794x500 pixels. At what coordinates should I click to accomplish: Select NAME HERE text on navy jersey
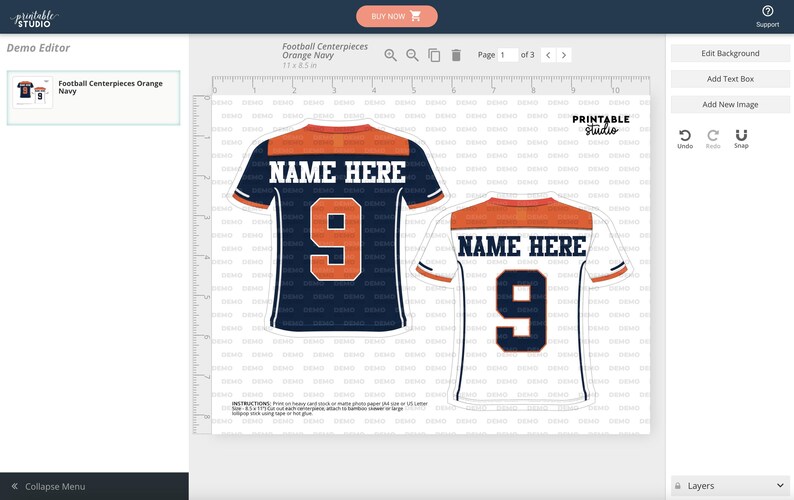click(337, 172)
